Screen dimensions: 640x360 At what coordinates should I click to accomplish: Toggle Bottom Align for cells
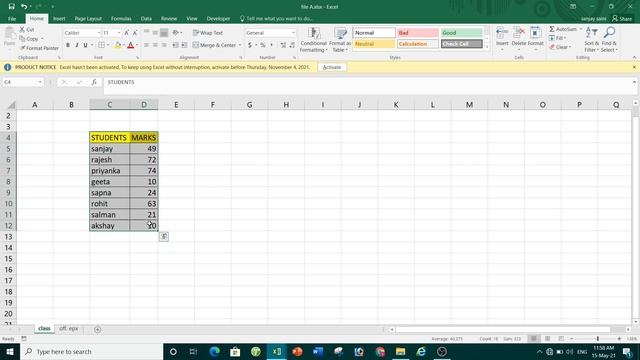[x=164, y=33]
